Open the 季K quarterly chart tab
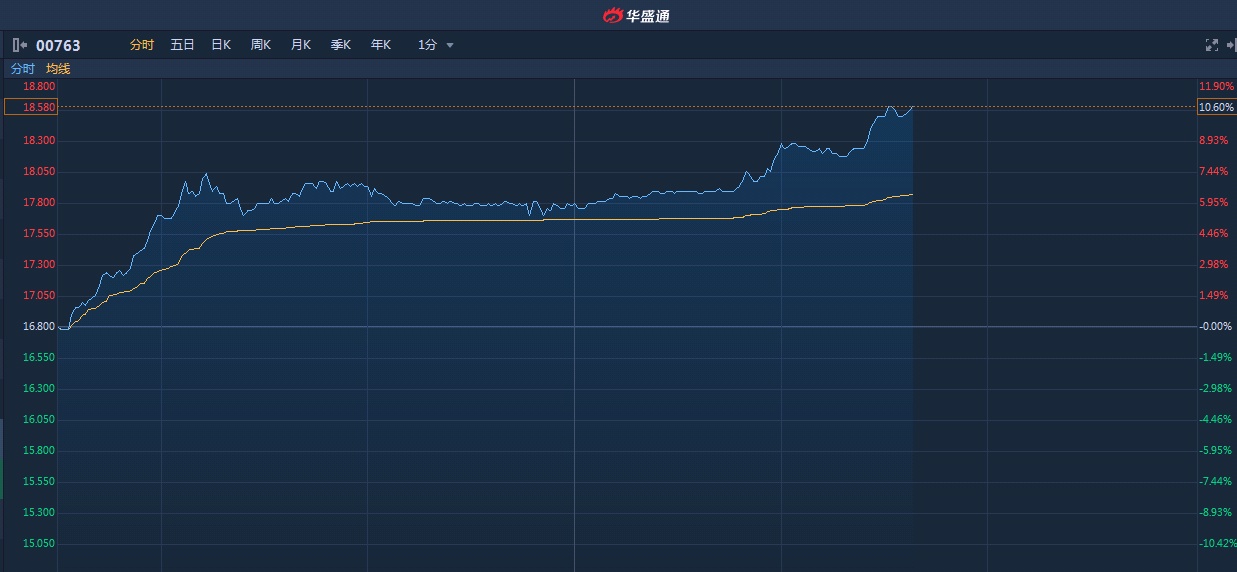Viewport: 1237px width, 572px height. [x=341, y=45]
